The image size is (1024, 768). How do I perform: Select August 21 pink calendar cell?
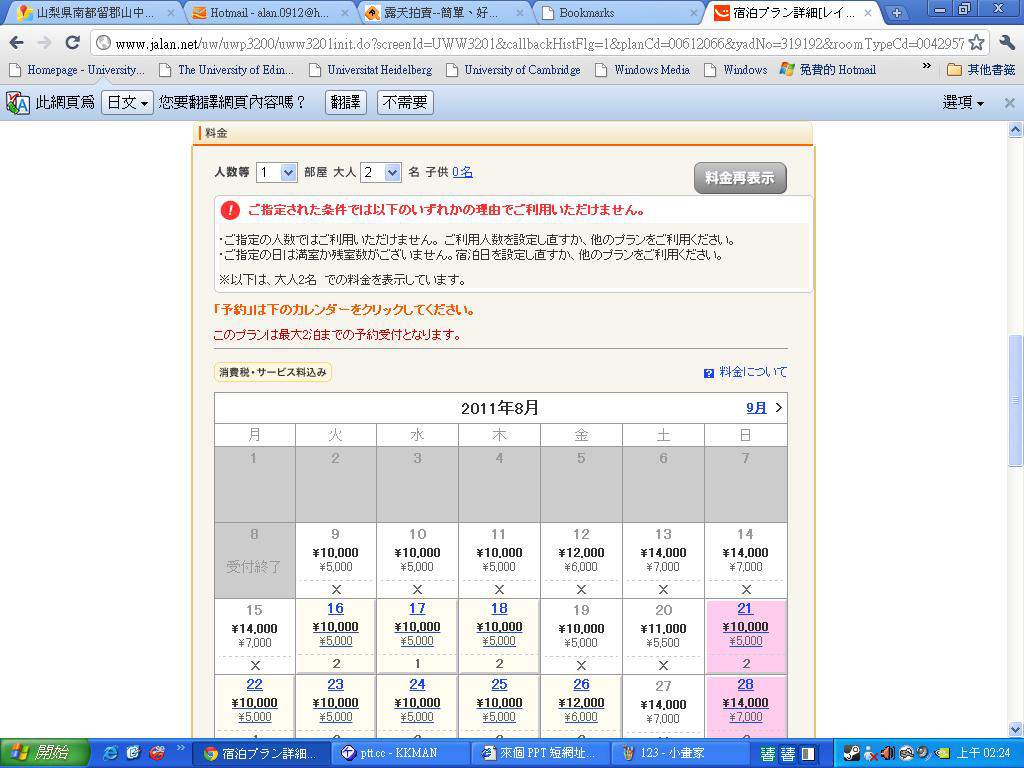[x=745, y=635]
